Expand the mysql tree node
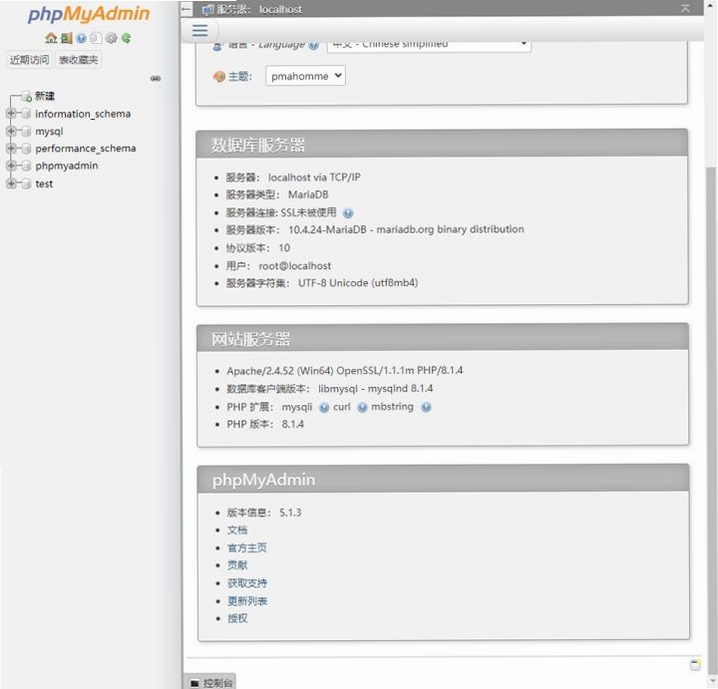The width and height of the screenshot is (718, 689). pos(11,131)
